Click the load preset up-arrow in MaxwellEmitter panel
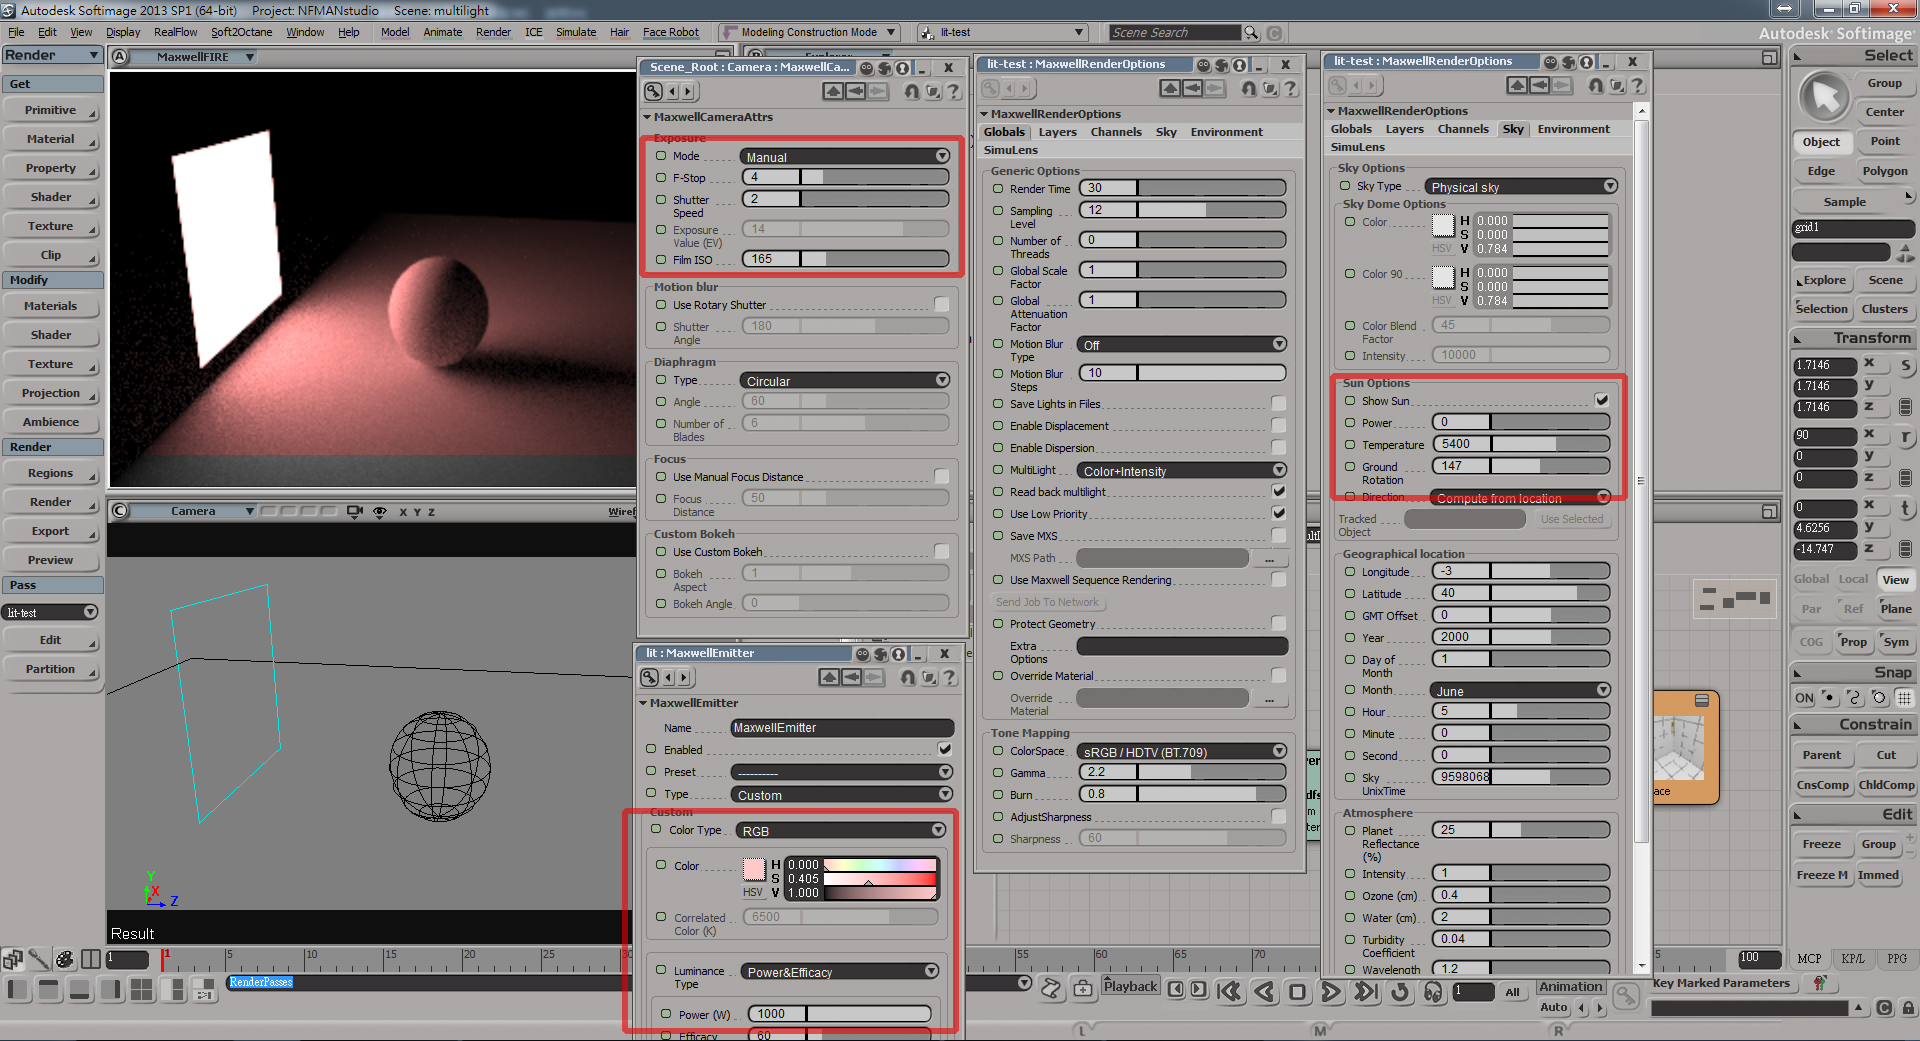Viewport: 1920px width, 1041px height. pyautogui.click(x=829, y=678)
